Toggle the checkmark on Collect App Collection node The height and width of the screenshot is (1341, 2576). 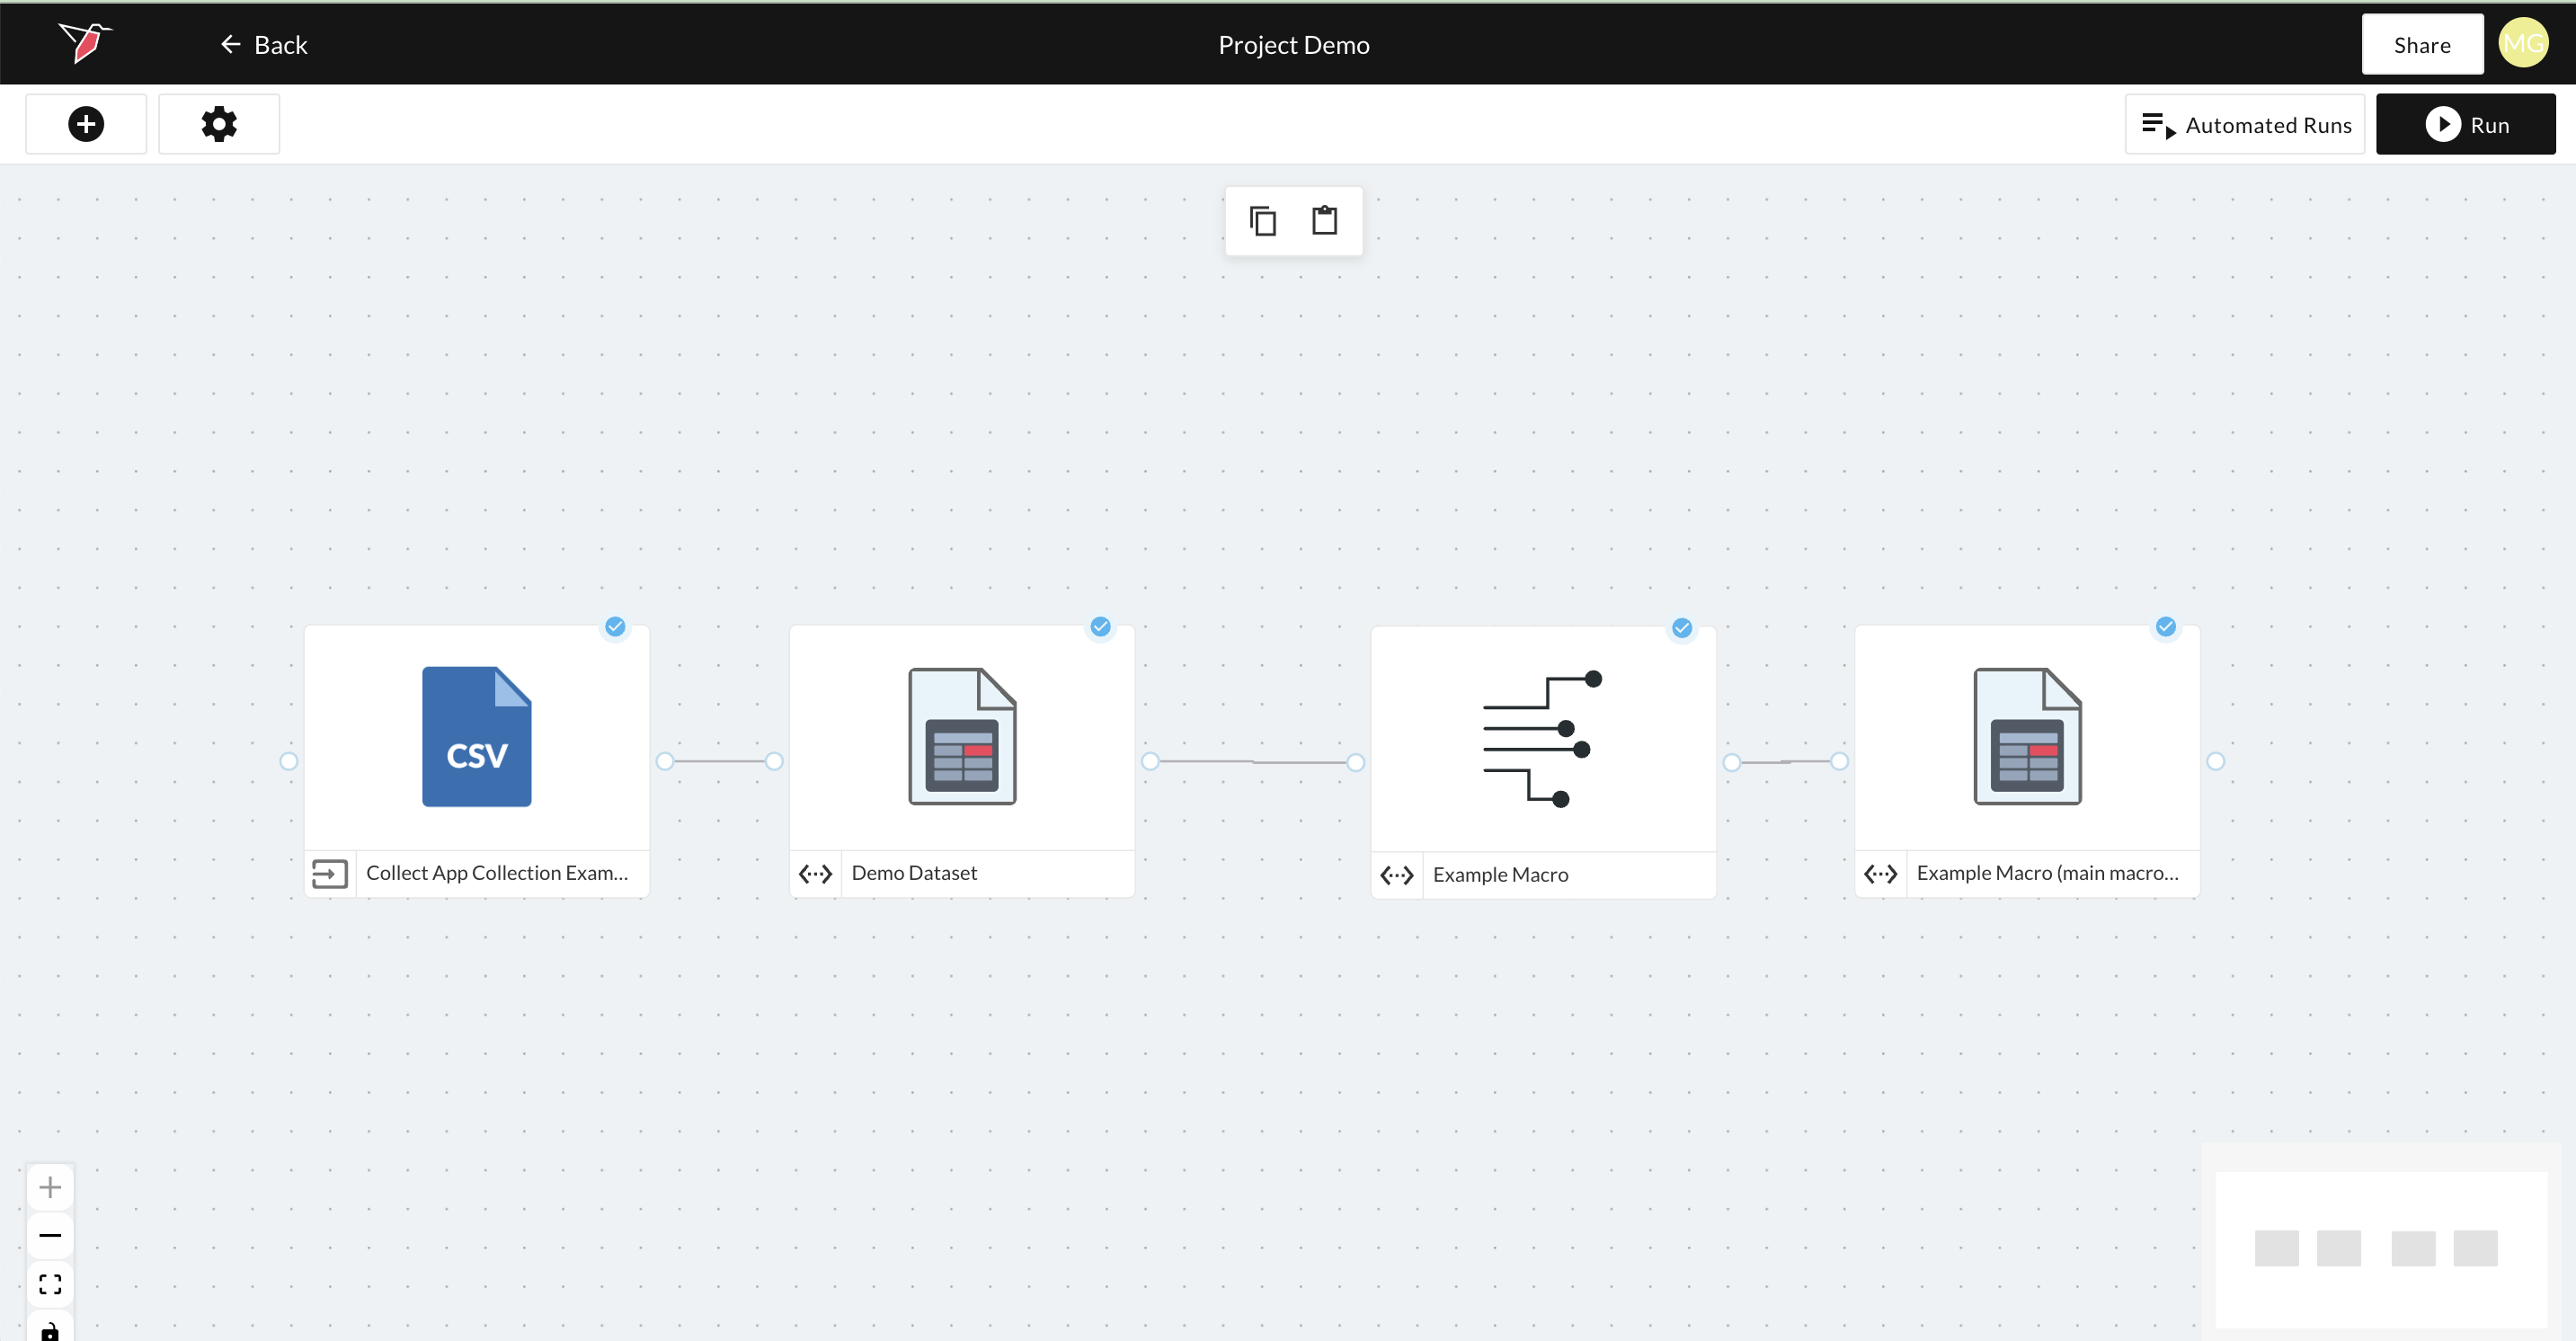tap(614, 627)
